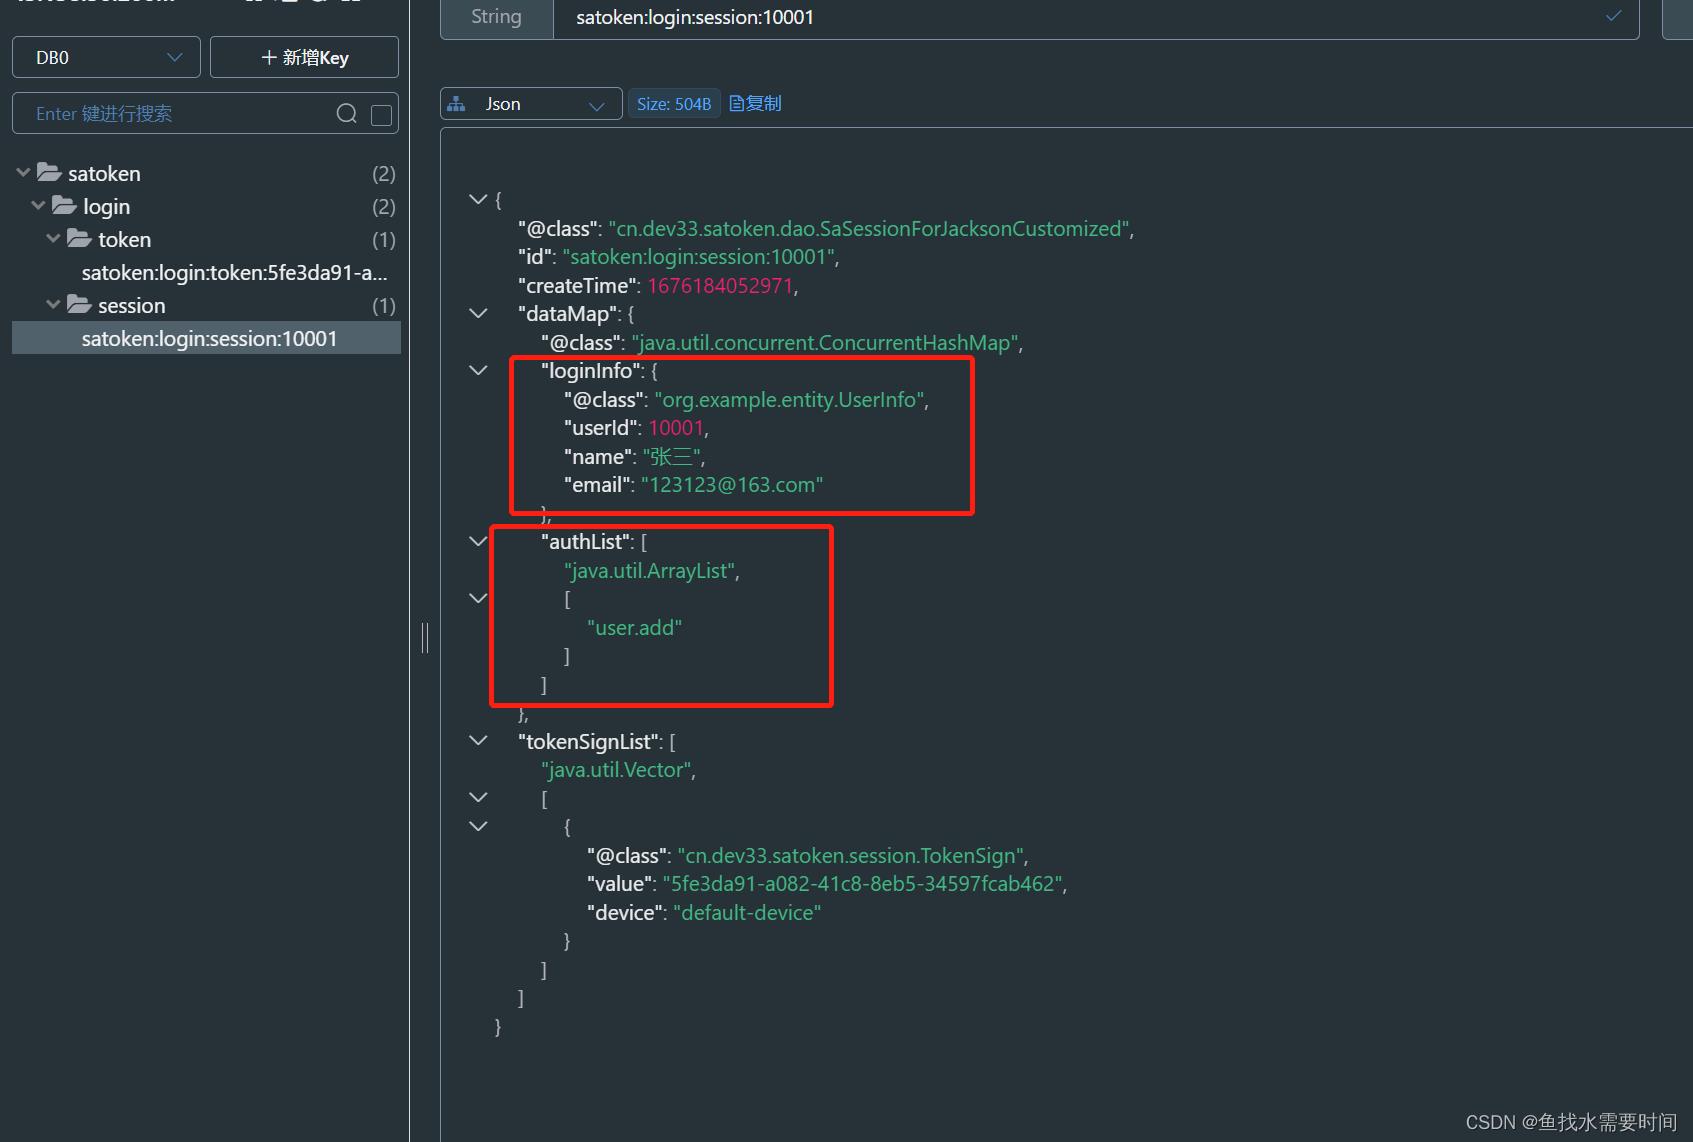Collapse the login folder chevron
1693x1142 pixels.
[x=38, y=206]
